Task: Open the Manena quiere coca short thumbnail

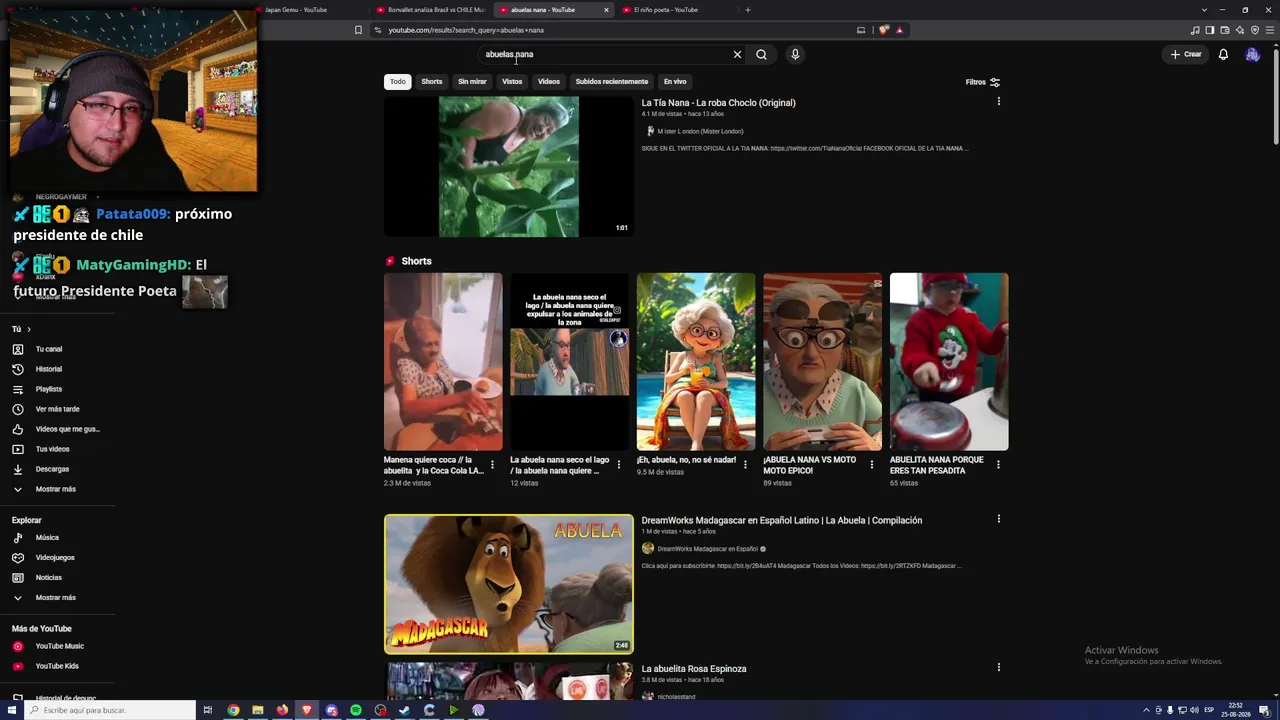Action: (x=443, y=362)
